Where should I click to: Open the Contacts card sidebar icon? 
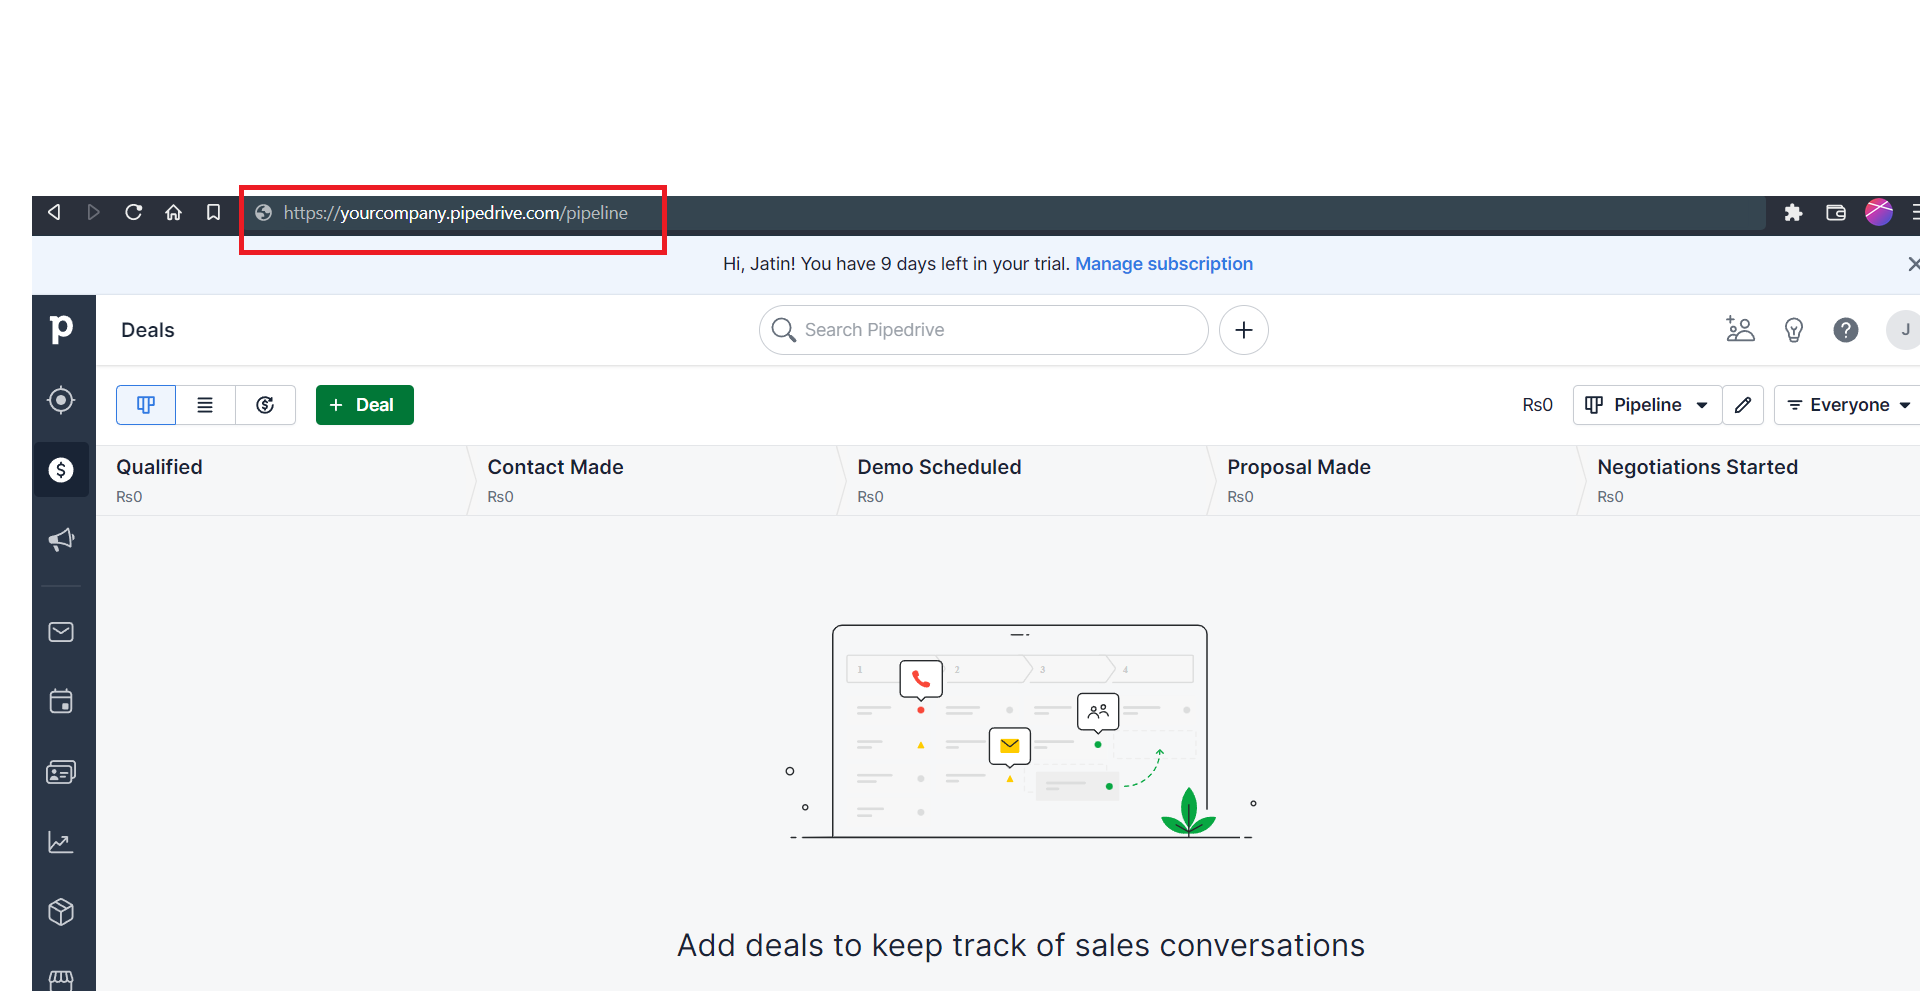pyautogui.click(x=61, y=772)
